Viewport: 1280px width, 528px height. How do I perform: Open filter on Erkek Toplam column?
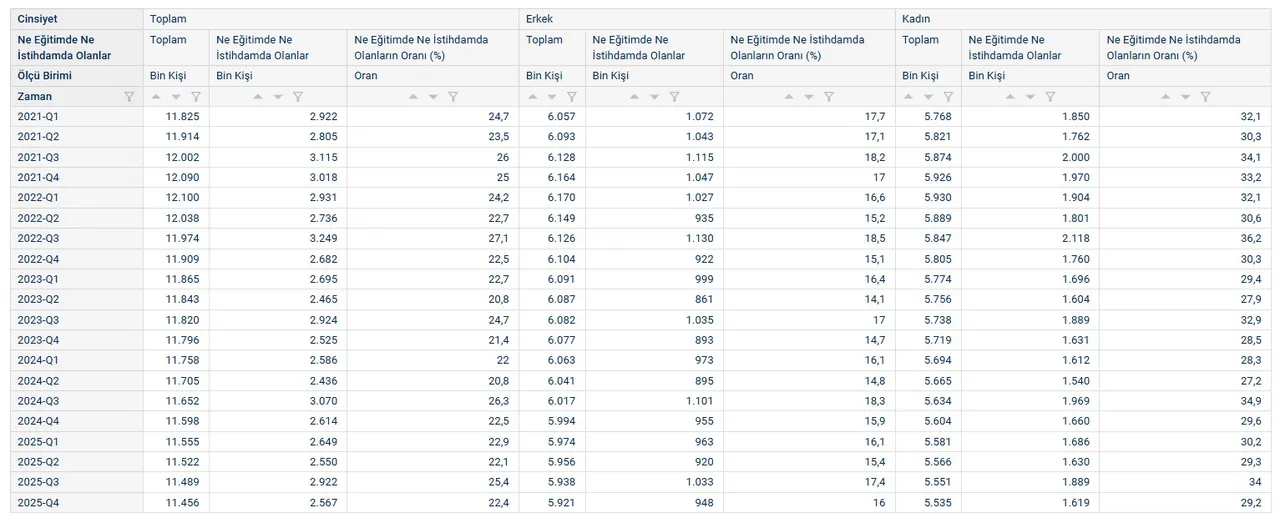click(572, 97)
